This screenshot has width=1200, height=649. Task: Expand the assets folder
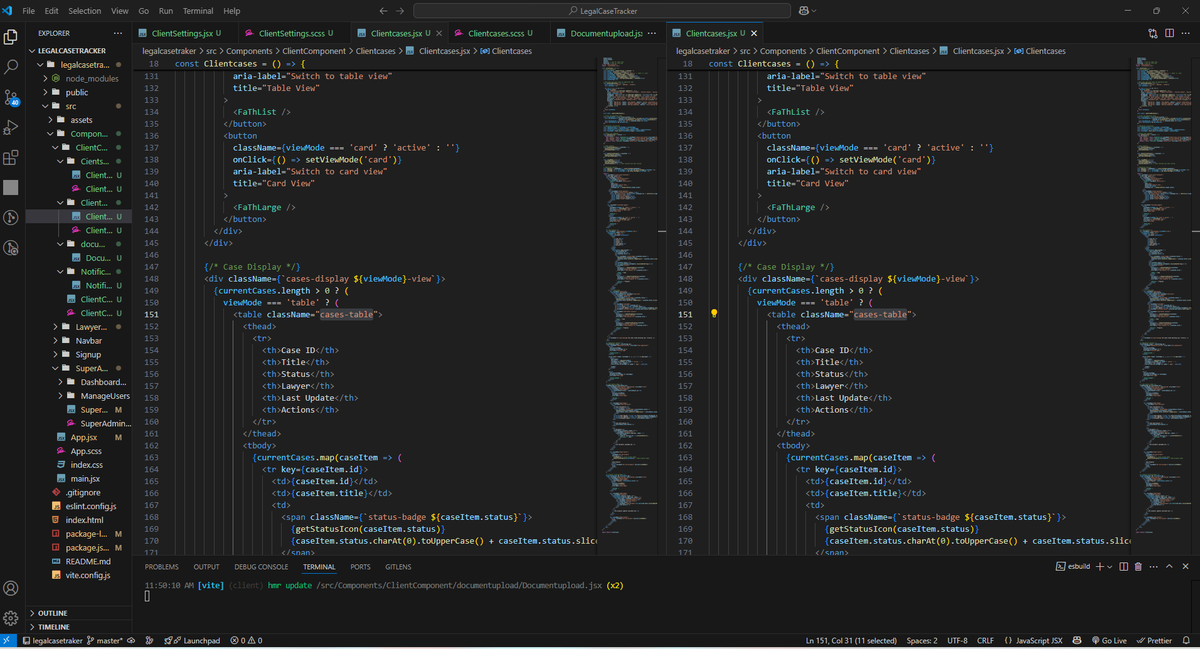tap(81, 119)
